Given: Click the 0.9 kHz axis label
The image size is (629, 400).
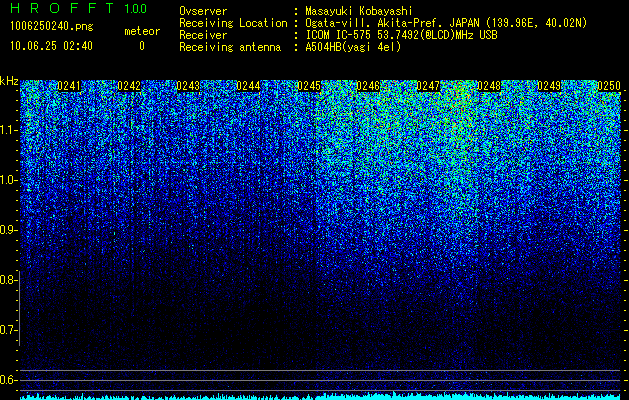Looking at the screenshot, I should point(8,230).
